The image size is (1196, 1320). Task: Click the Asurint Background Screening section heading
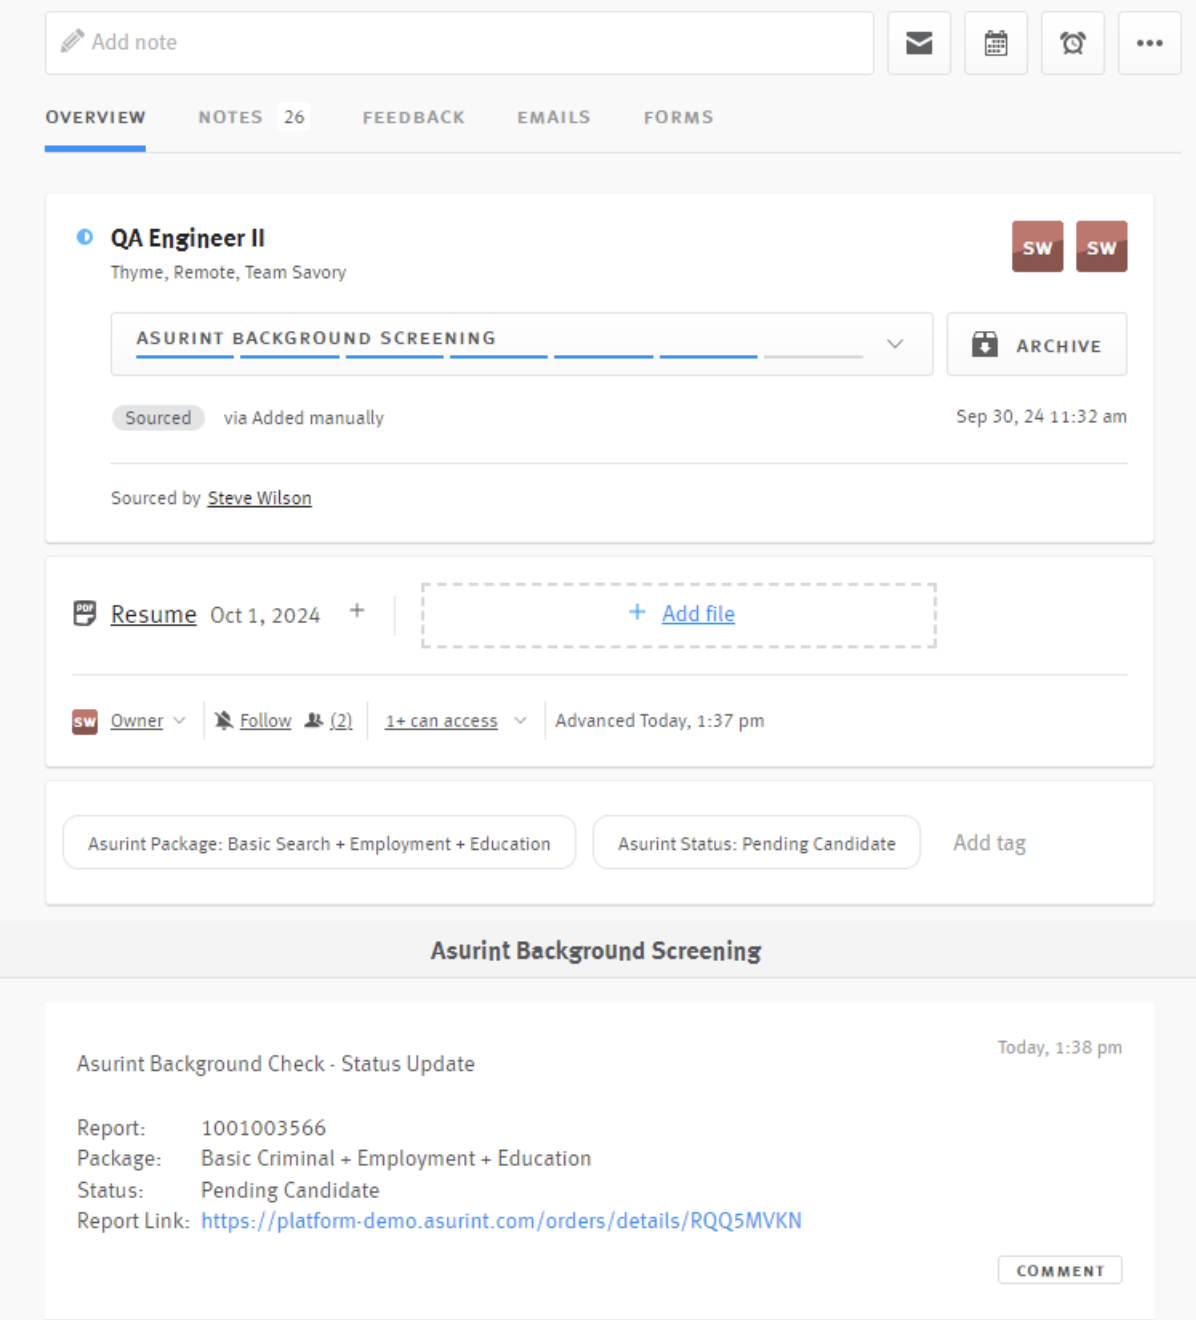(596, 950)
